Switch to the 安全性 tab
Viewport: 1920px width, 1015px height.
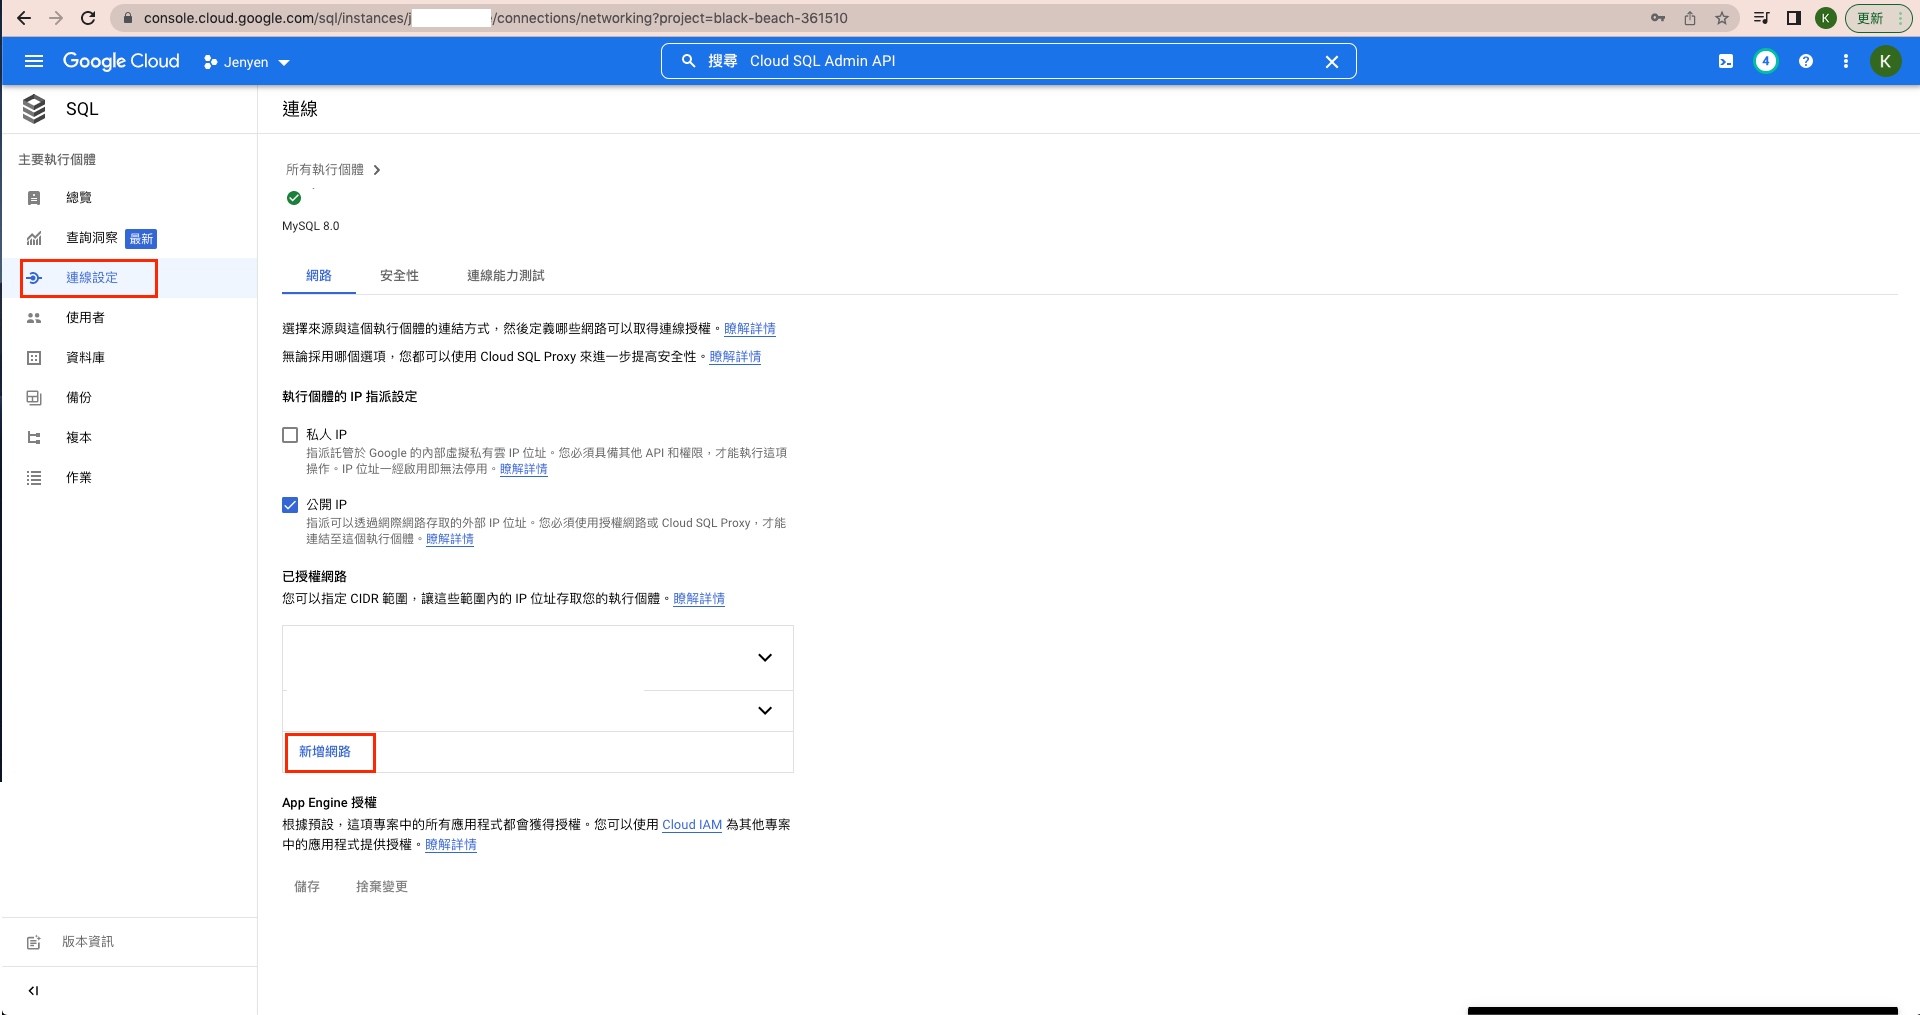(399, 276)
